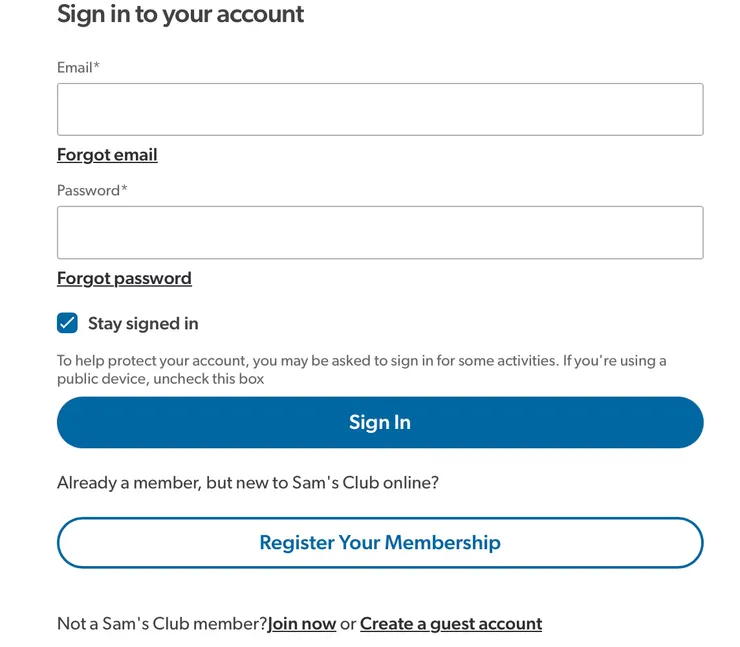
Task: Click the account protection help text
Action: (300, 361)
